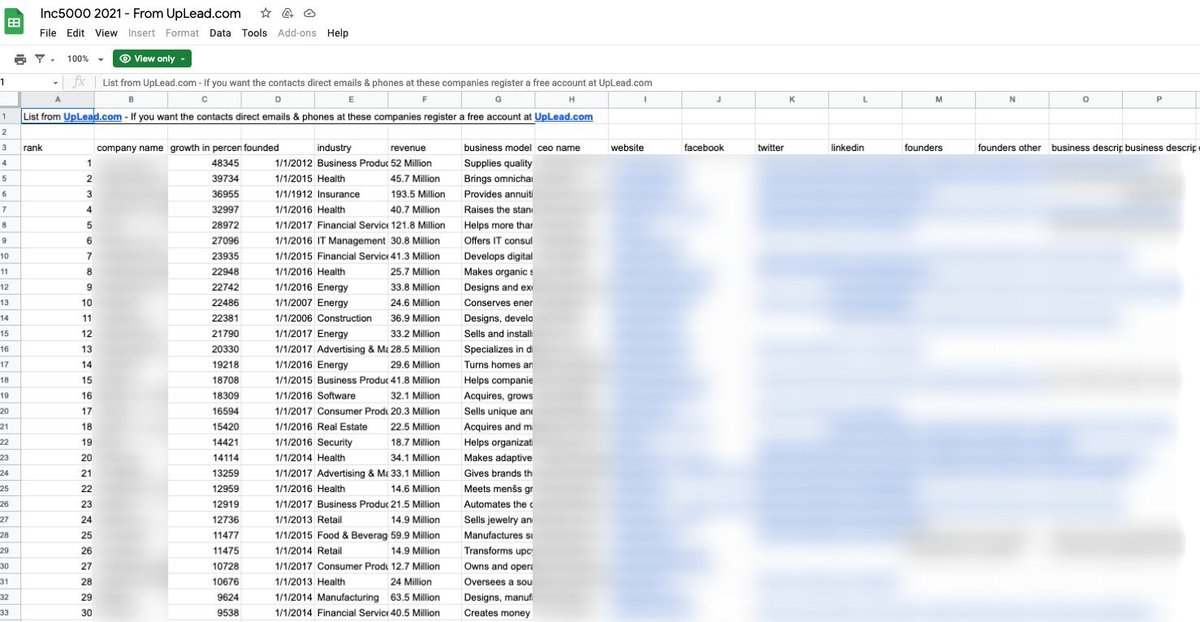Click the 'ceo name' header cell

click(572, 147)
